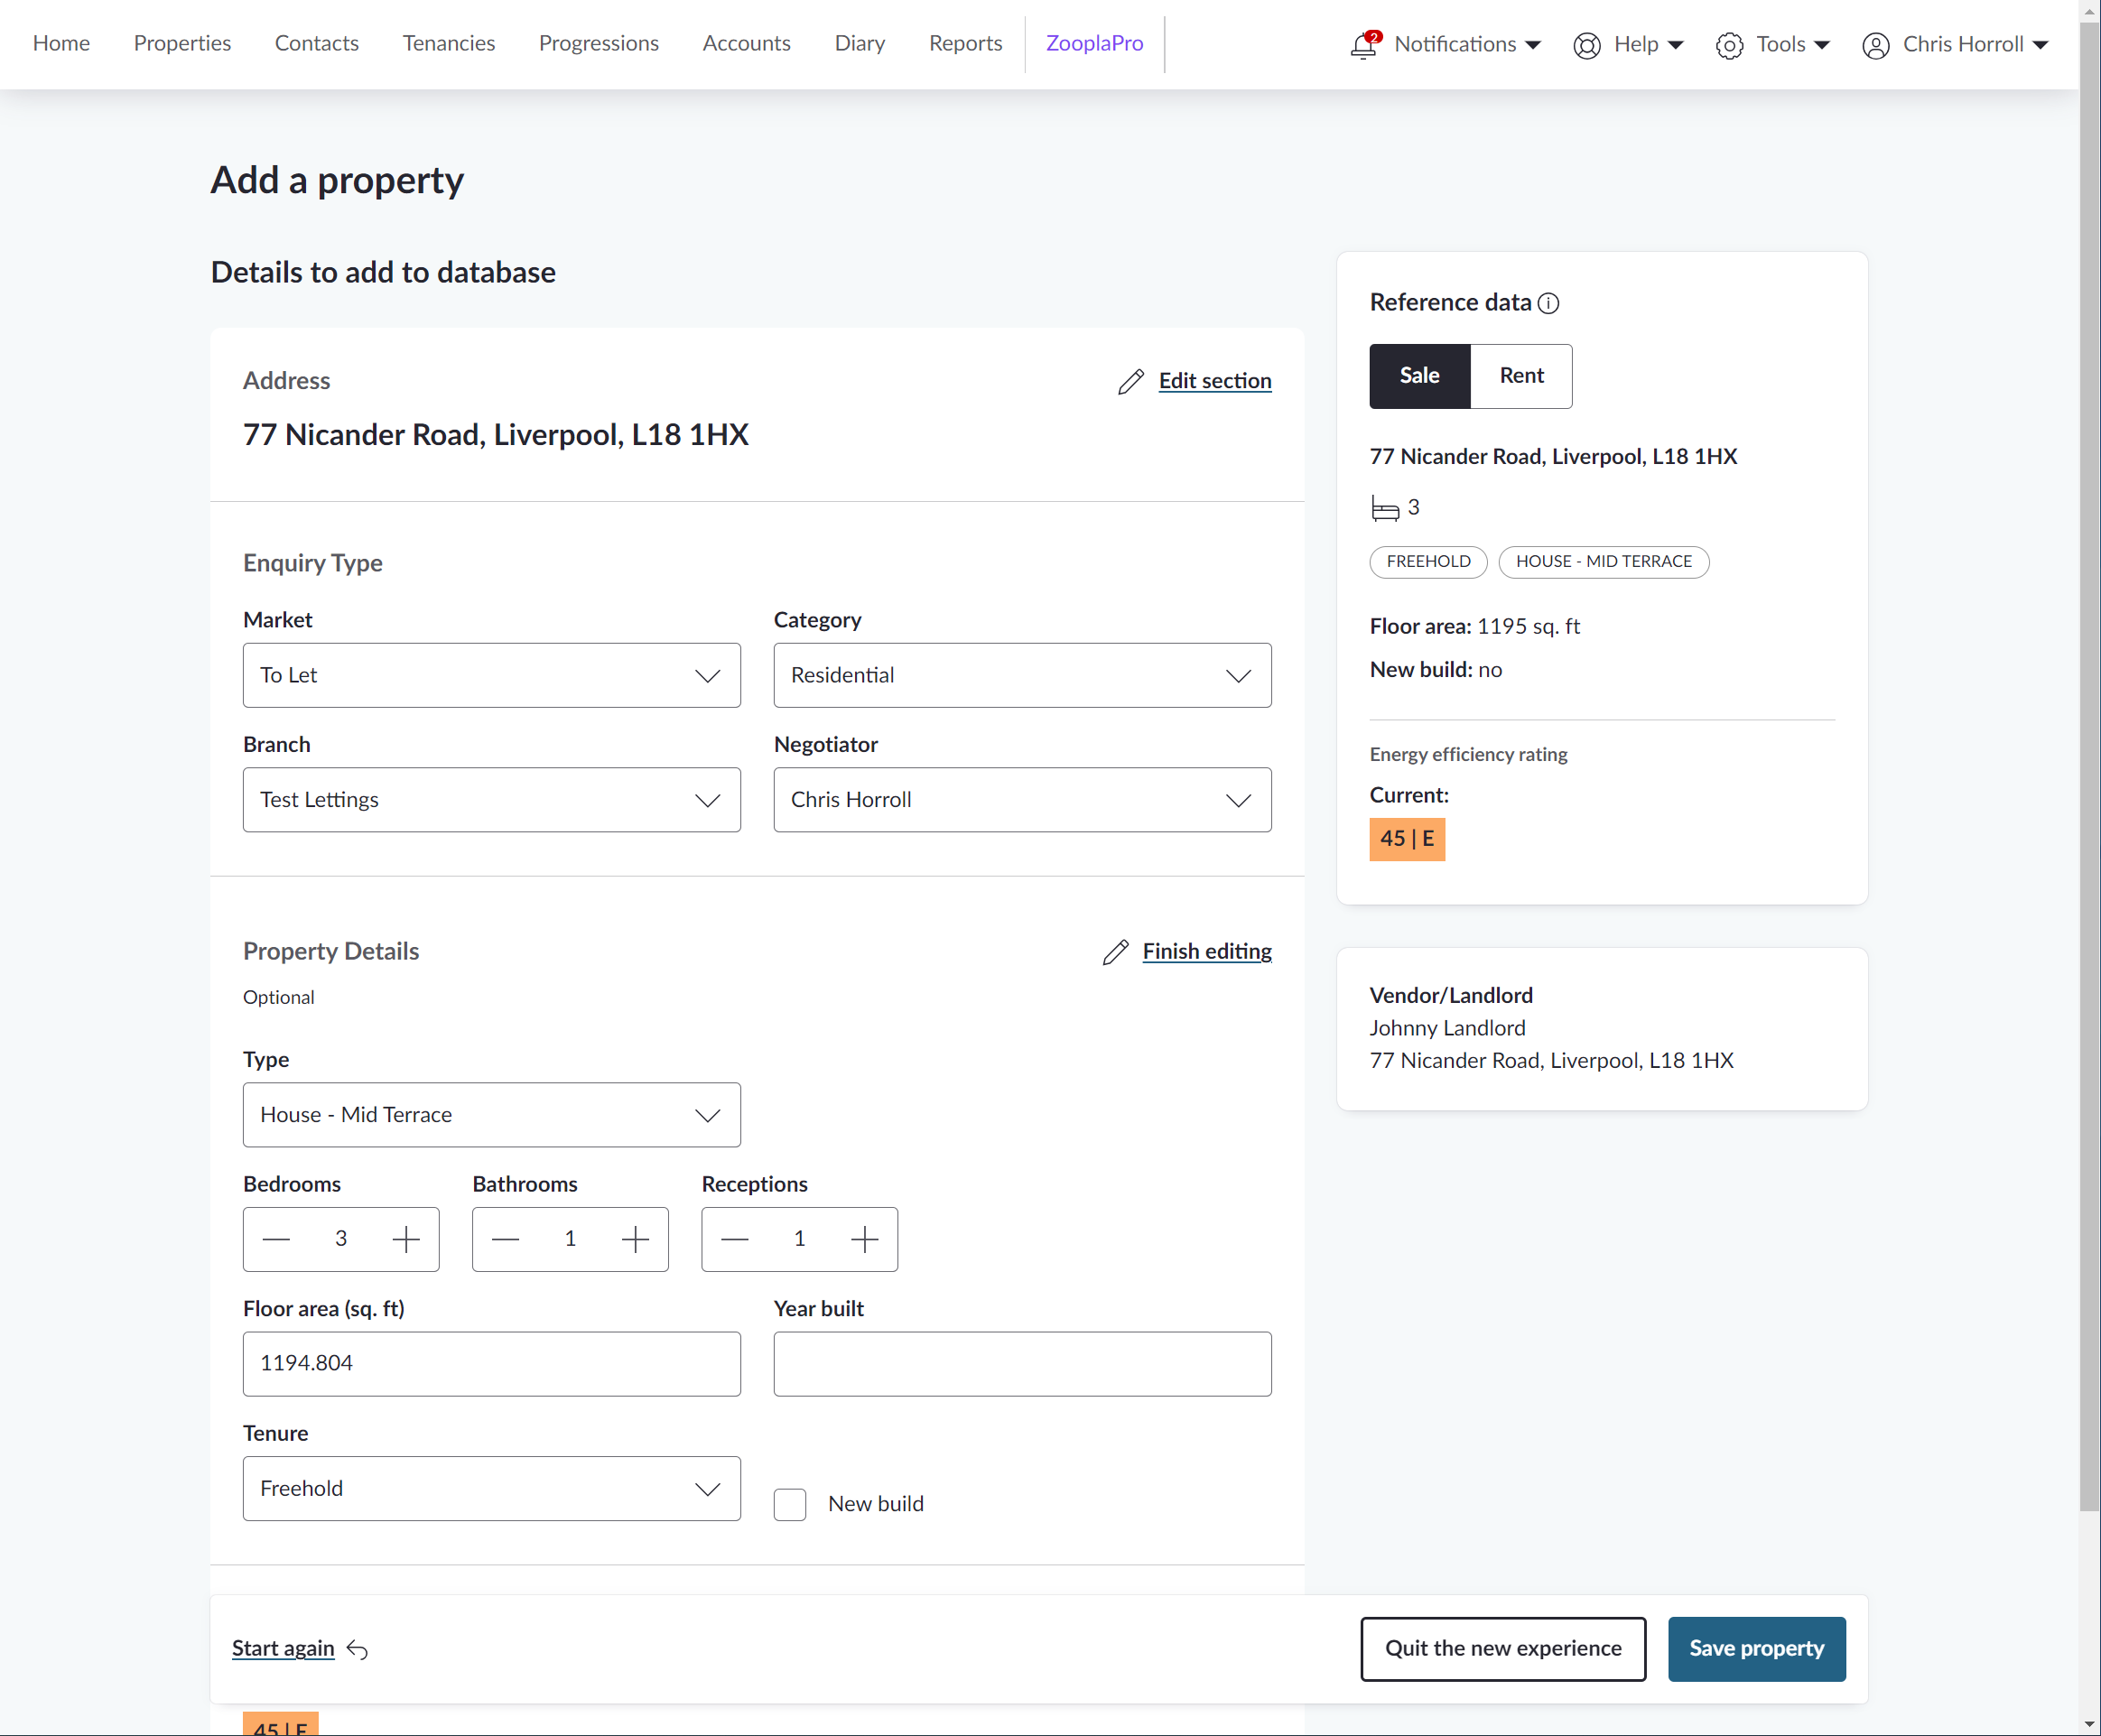The width and height of the screenshot is (2101, 1736).
Task: Increase the Receptions count
Action: pyautogui.click(x=865, y=1239)
